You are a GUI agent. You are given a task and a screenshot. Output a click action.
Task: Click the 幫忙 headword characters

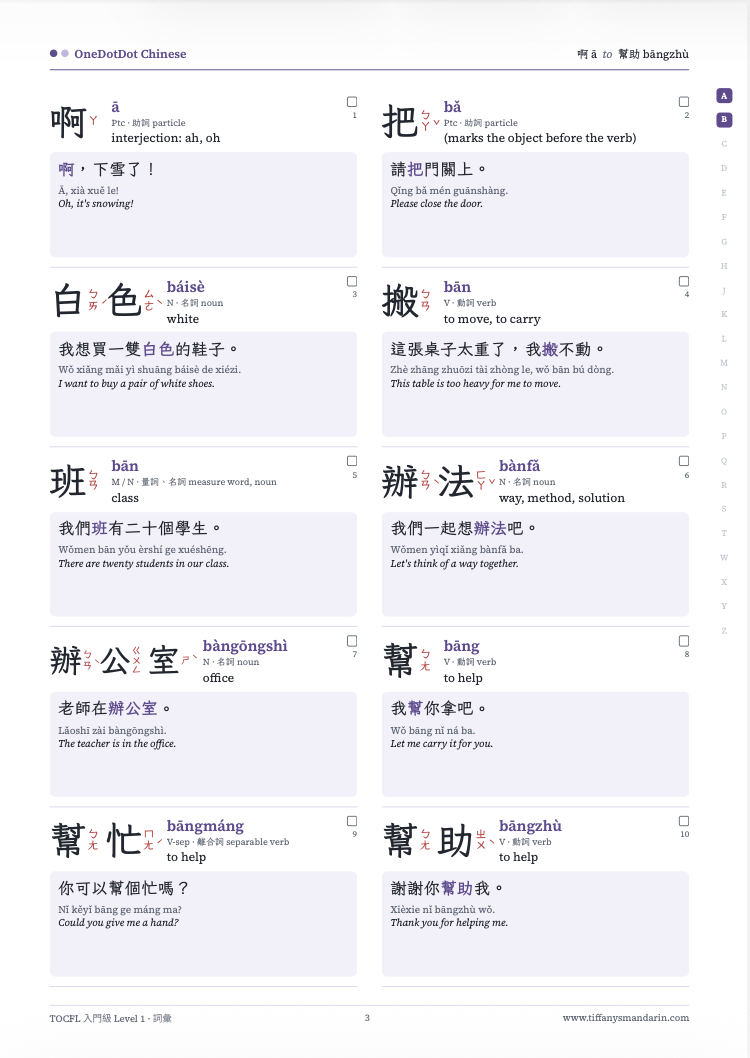96,840
